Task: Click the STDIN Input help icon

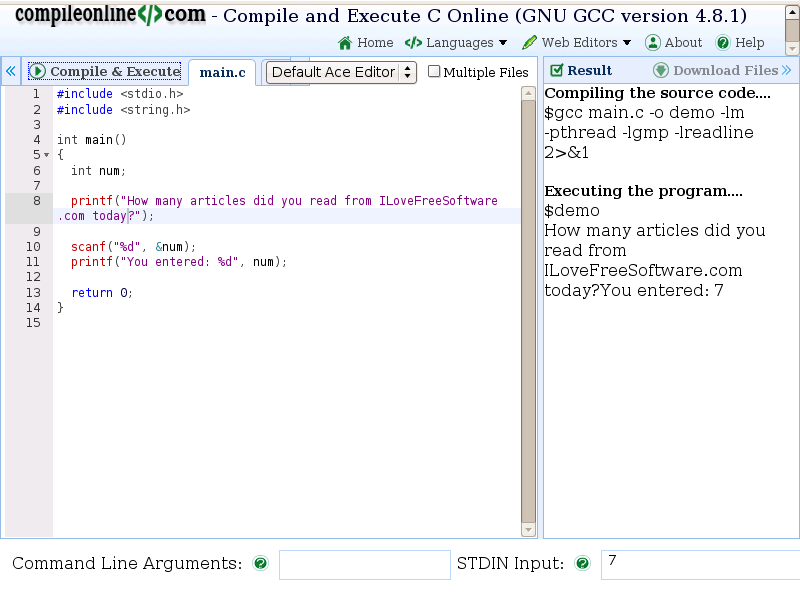Action: [582, 564]
